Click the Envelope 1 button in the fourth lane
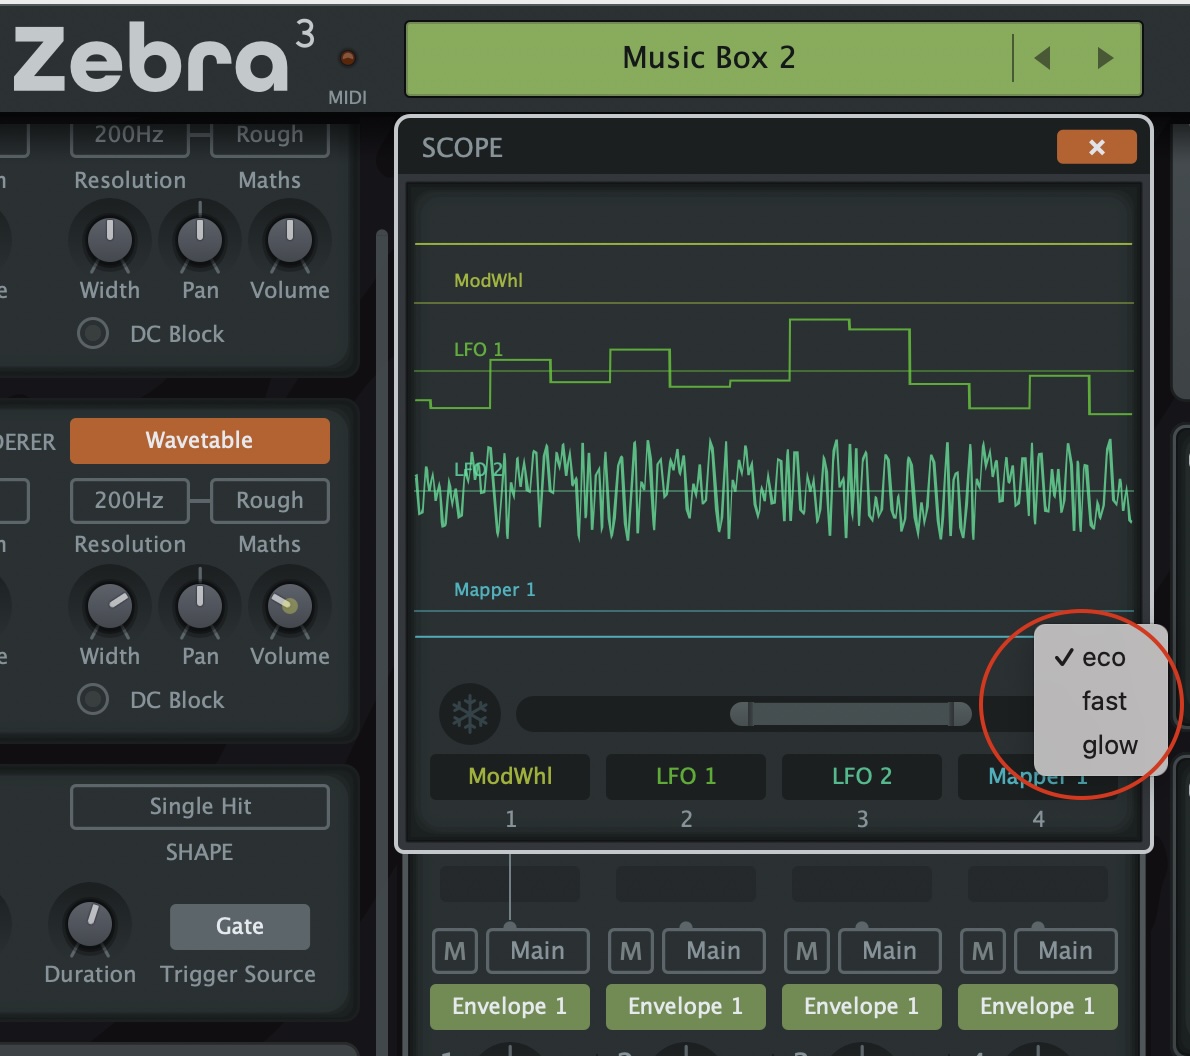The width and height of the screenshot is (1190, 1056). (1037, 1007)
